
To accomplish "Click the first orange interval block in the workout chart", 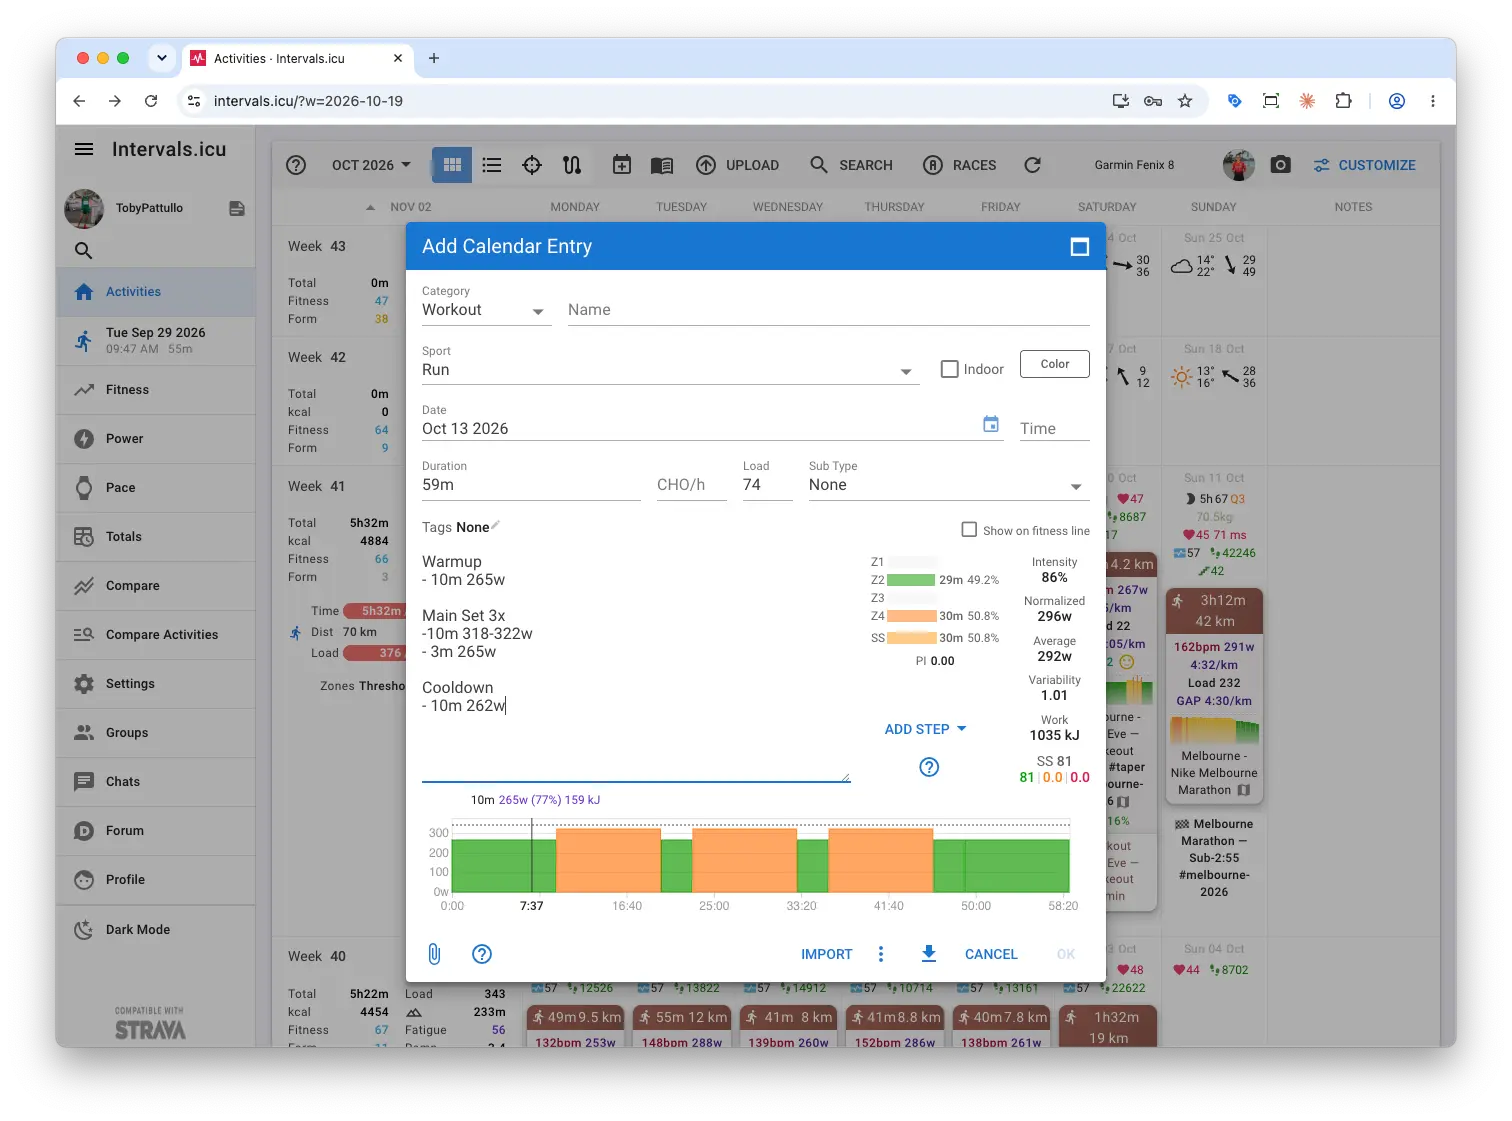I will pyautogui.click(x=608, y=860).
